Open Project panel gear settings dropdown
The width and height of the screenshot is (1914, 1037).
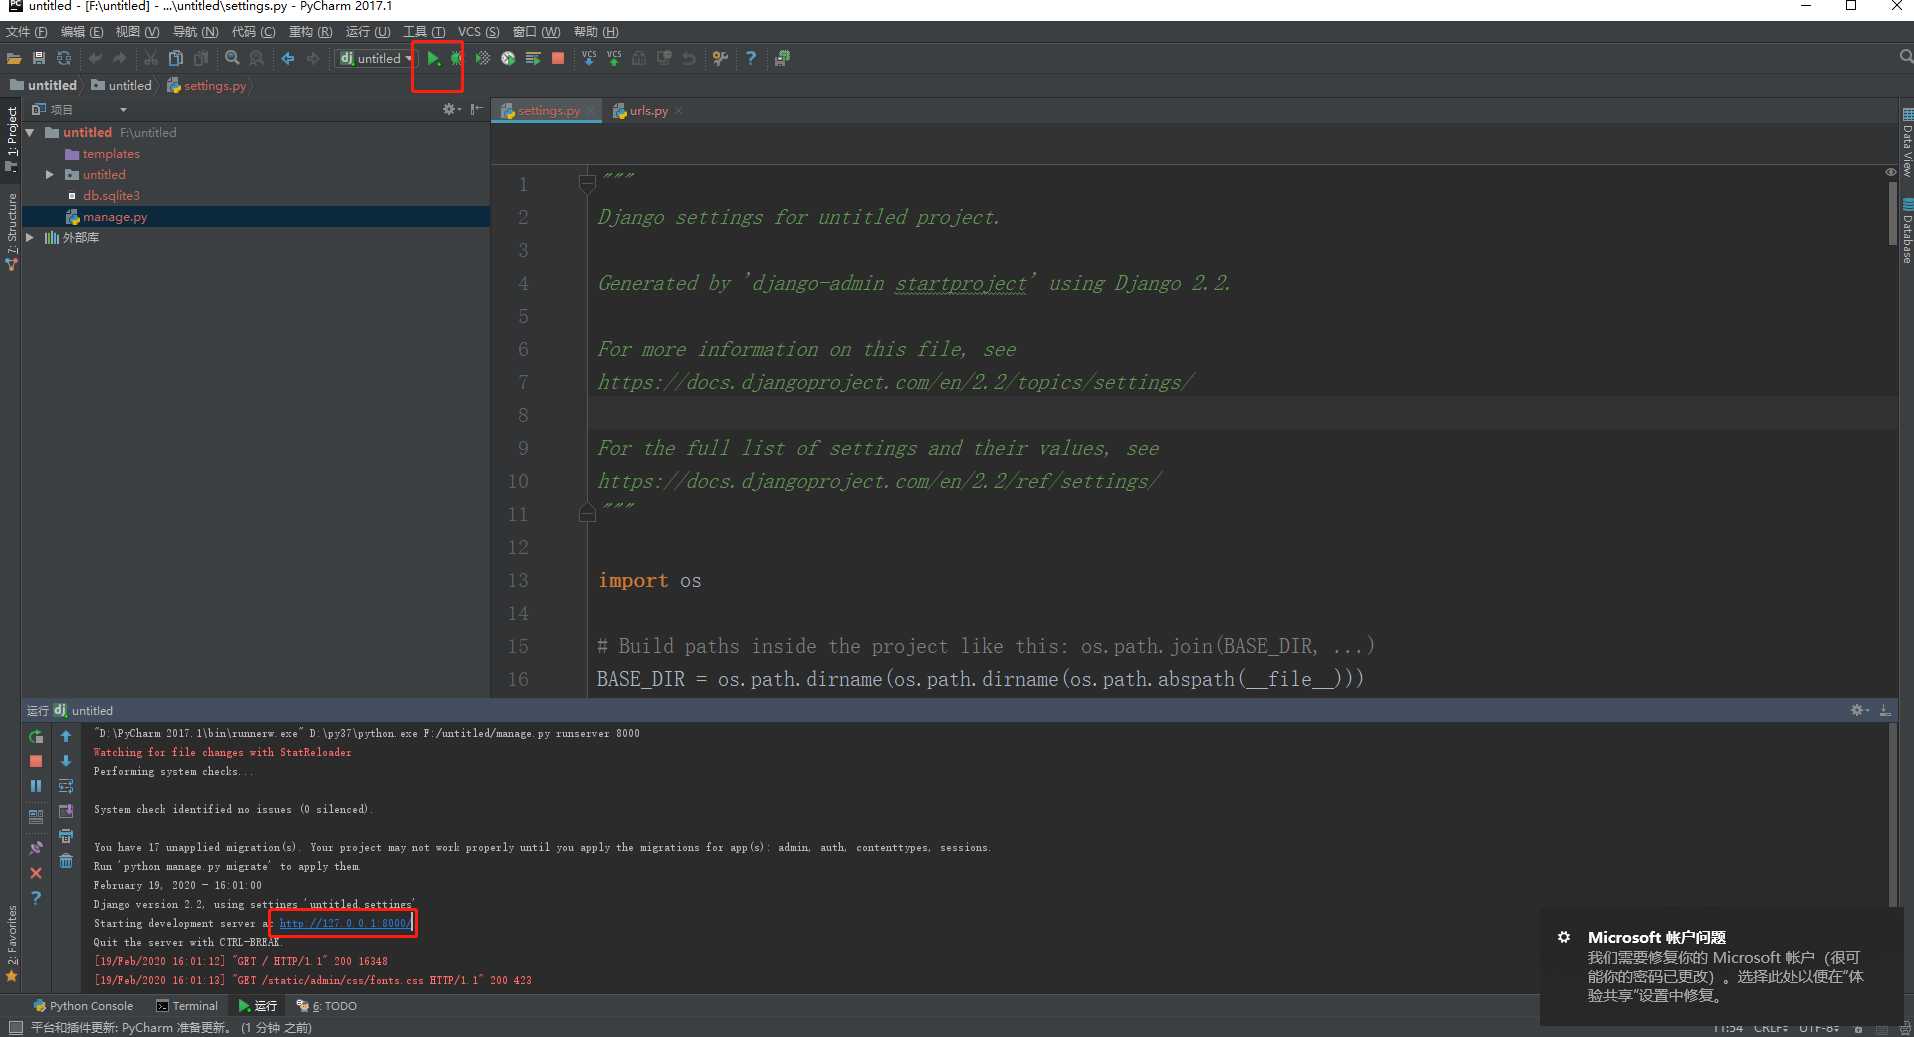tap(451, 109)
